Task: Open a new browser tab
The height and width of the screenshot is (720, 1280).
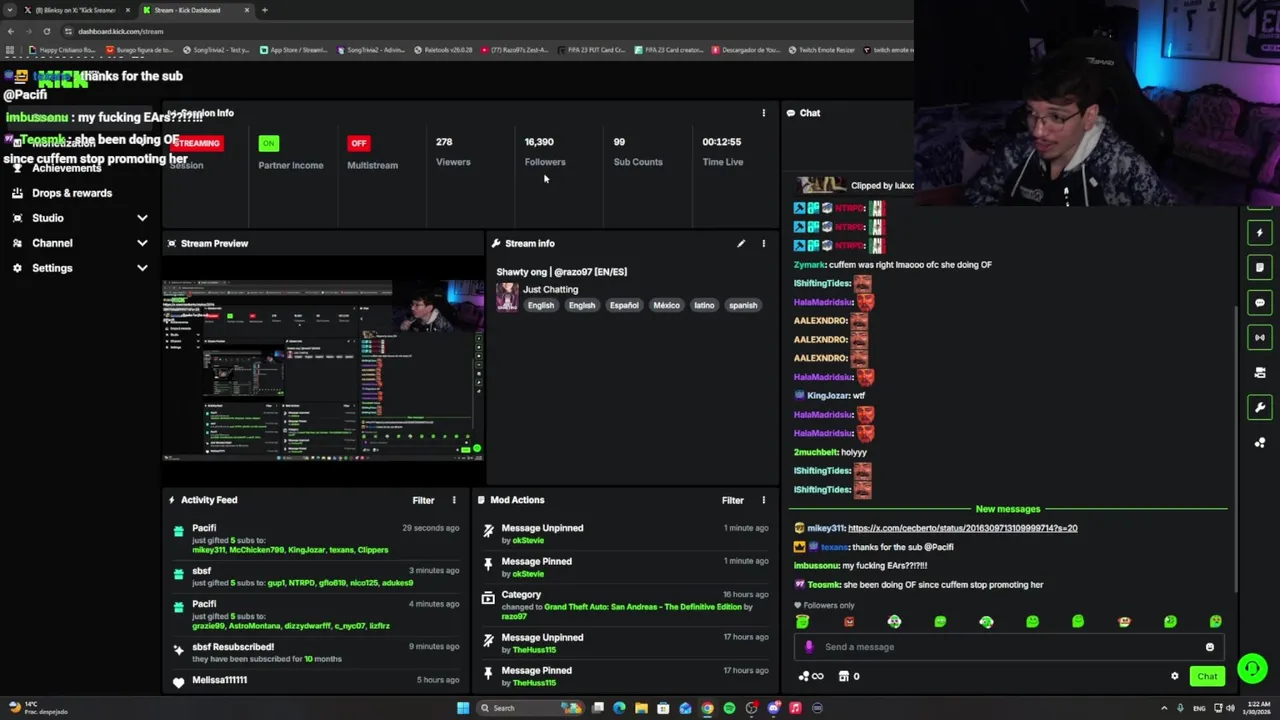Action: pyautogui.click(x=264, y=10)
